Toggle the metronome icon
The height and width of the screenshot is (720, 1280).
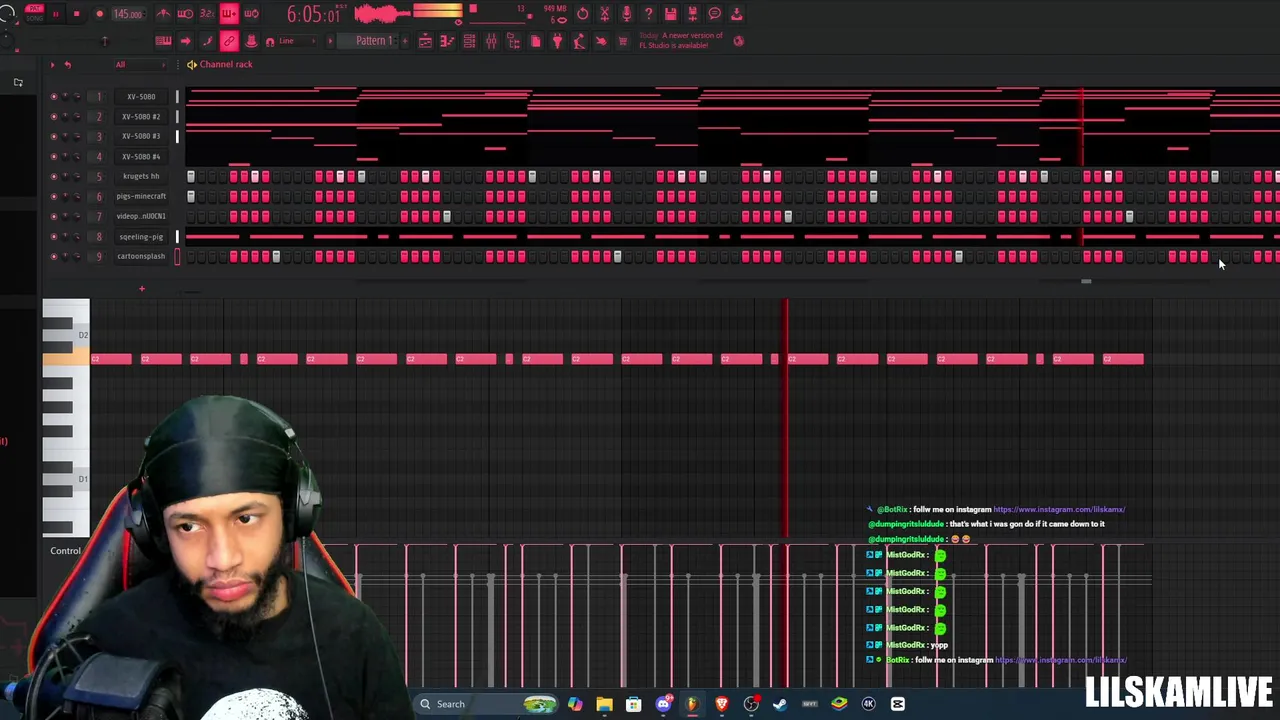click(163, 14)
